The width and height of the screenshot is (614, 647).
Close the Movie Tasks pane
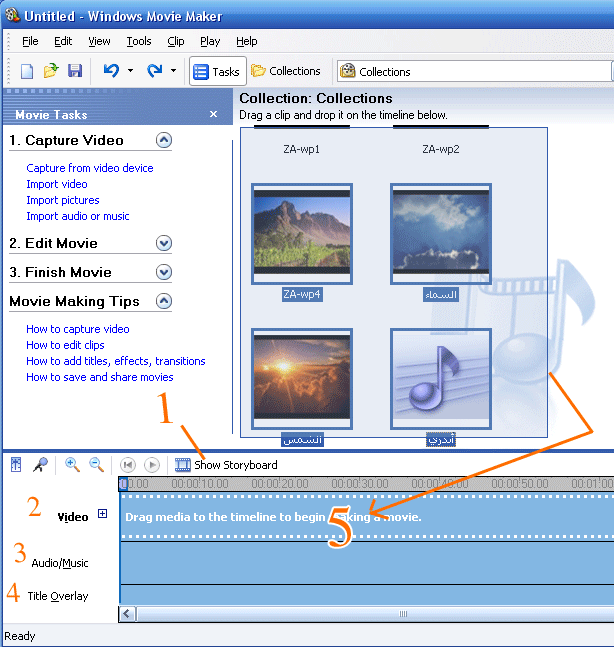pos(213,114)
